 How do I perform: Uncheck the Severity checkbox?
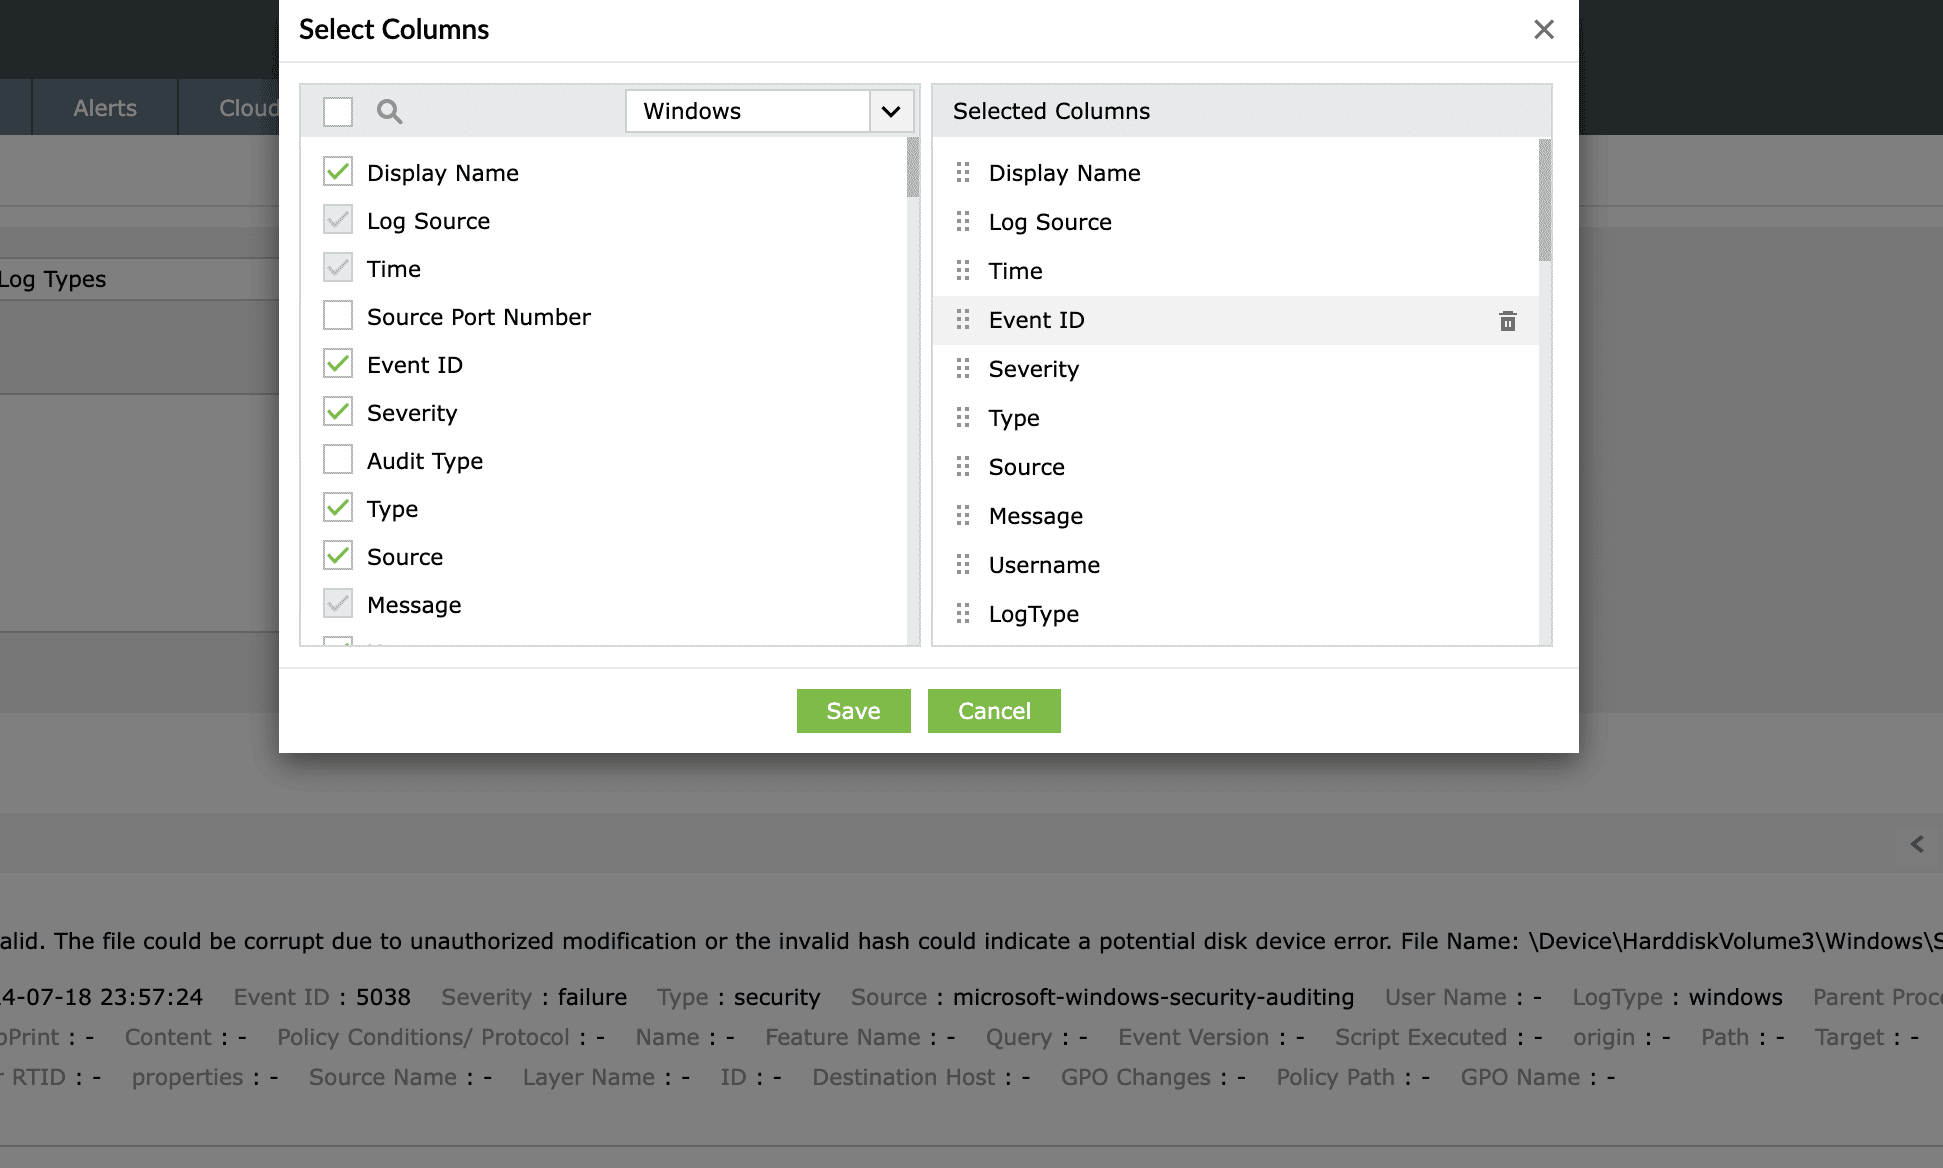[338, 412]
